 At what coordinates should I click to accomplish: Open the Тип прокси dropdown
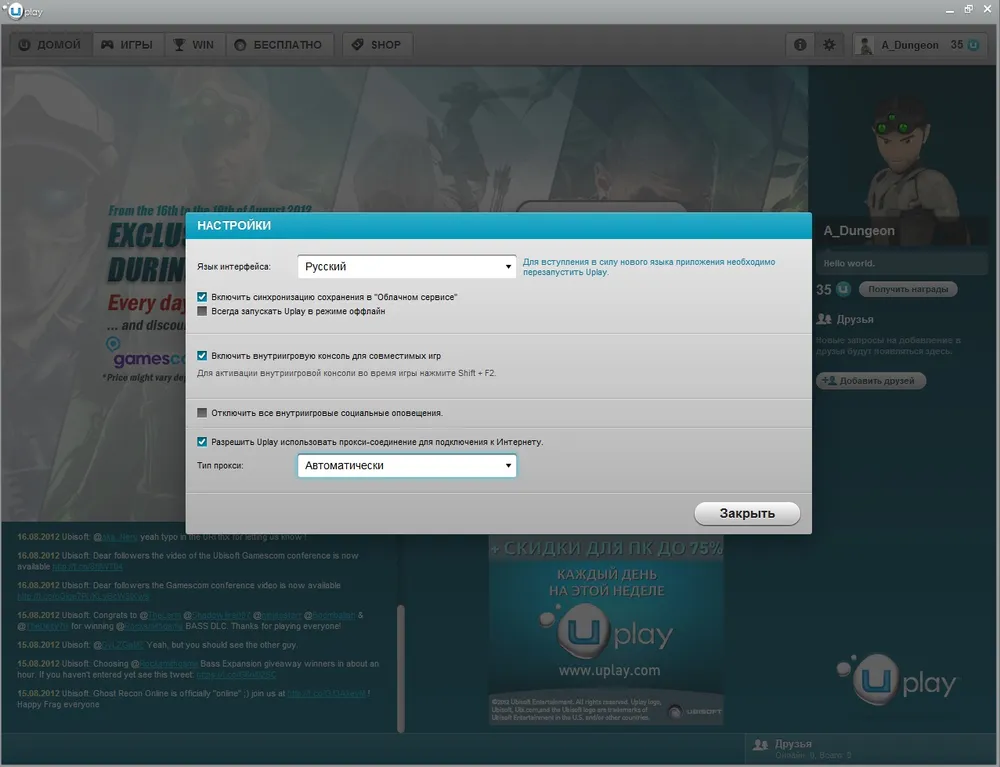(406, 465)
